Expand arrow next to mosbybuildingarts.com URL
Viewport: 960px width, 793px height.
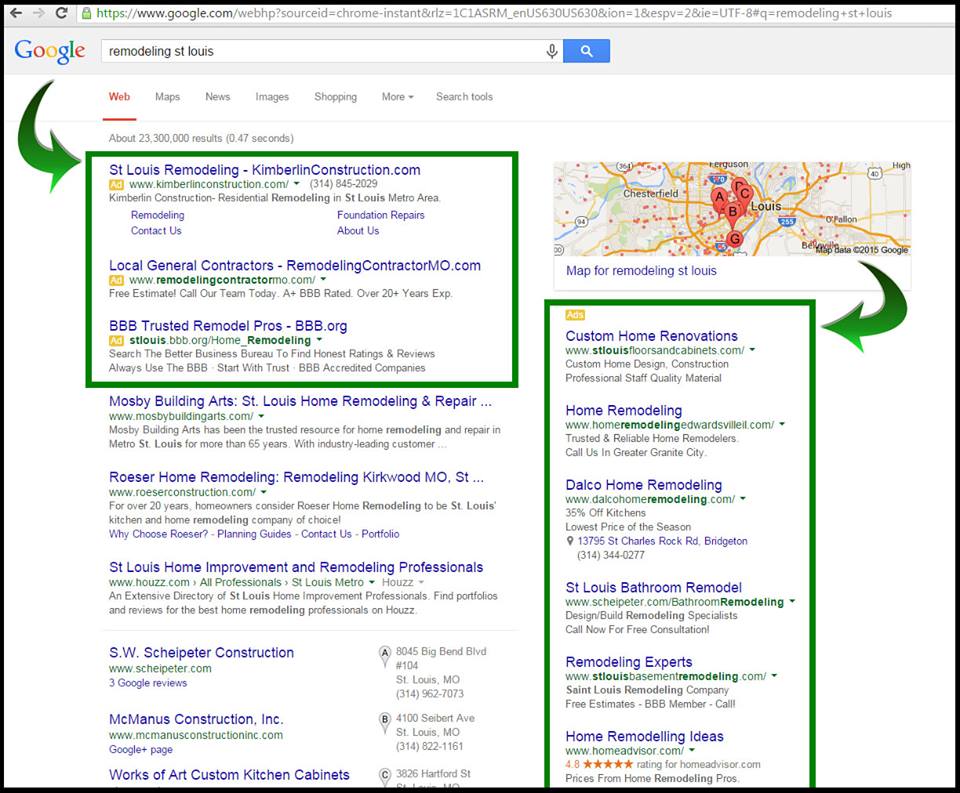(x=262, y=416)
